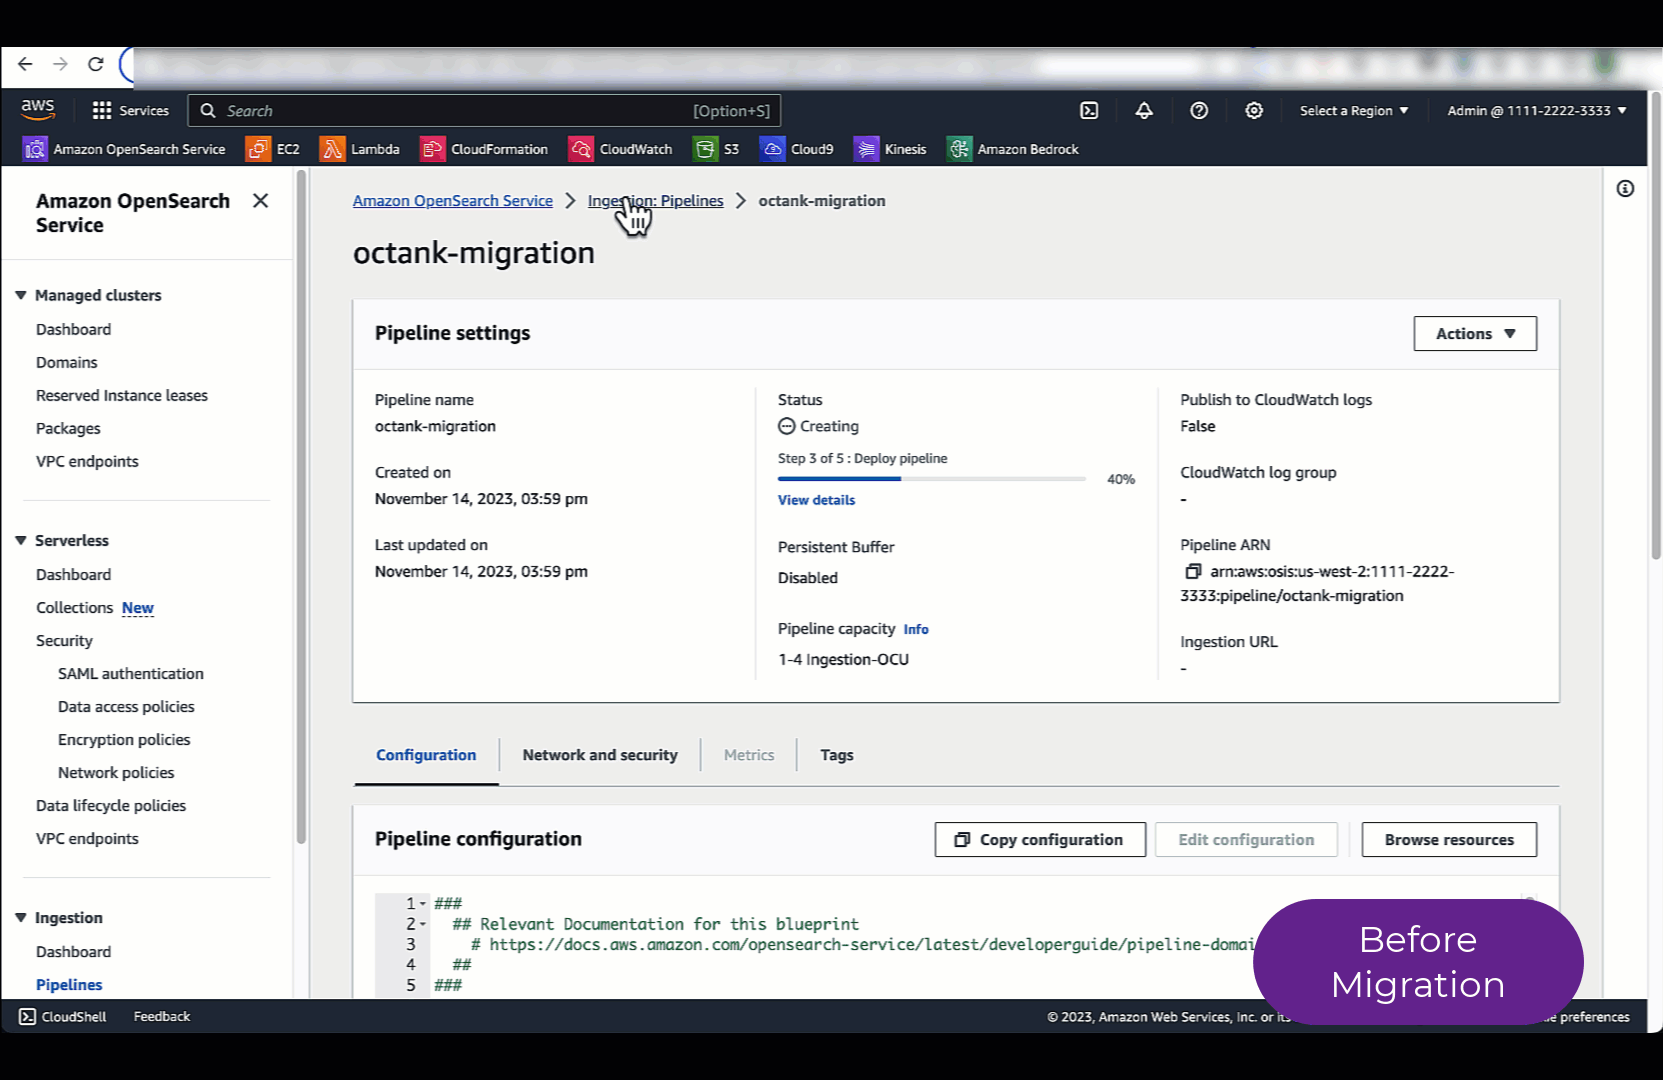Reload the page in the browser
This screenshot has height=1080, width=1663.
point(96,64)
